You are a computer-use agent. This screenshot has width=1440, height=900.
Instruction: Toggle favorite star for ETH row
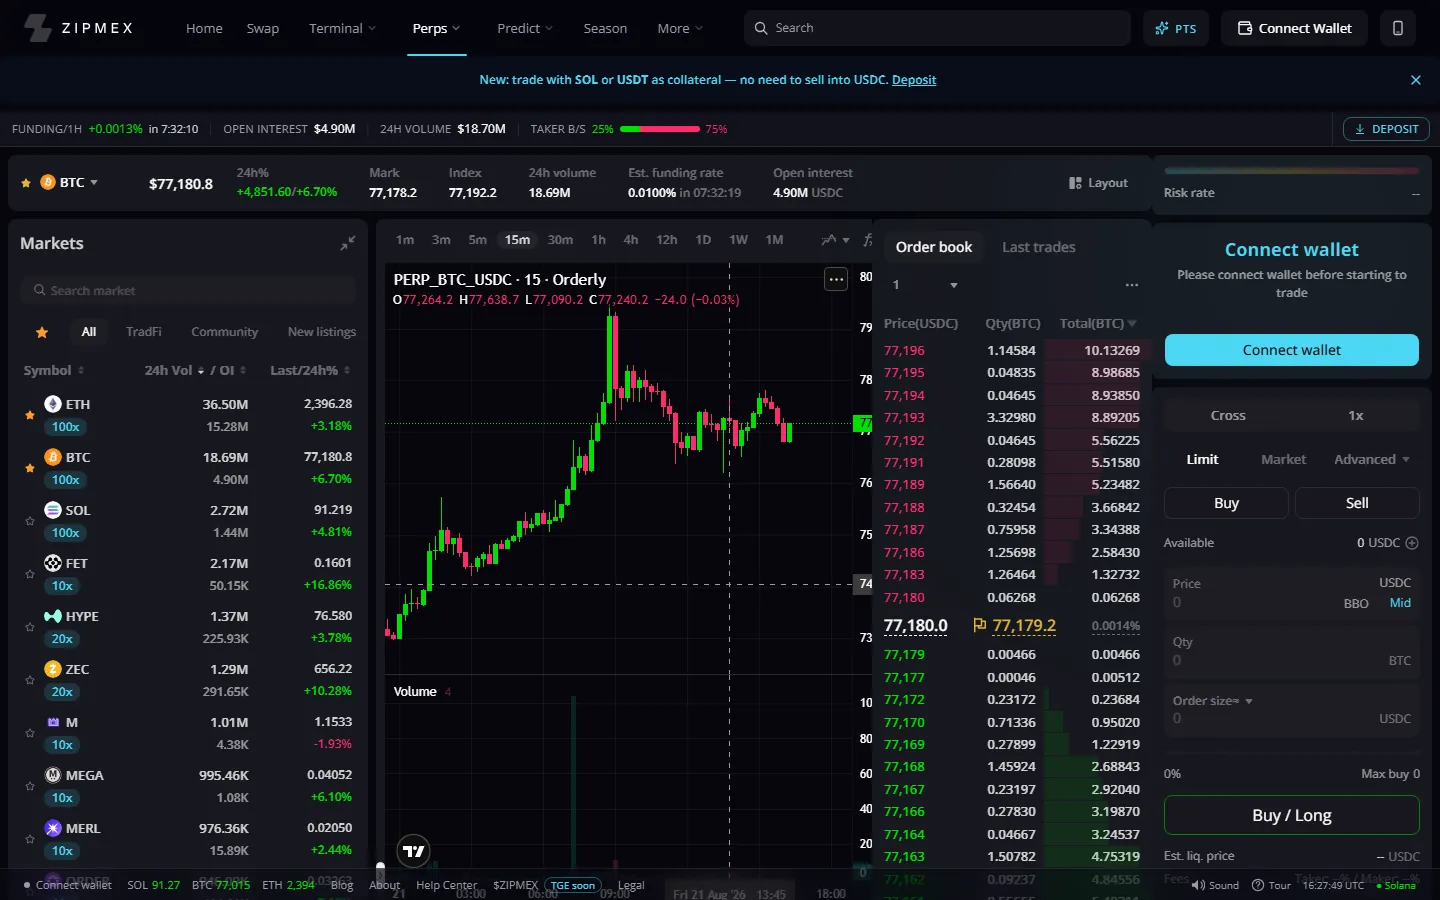(x=30, y=415)
